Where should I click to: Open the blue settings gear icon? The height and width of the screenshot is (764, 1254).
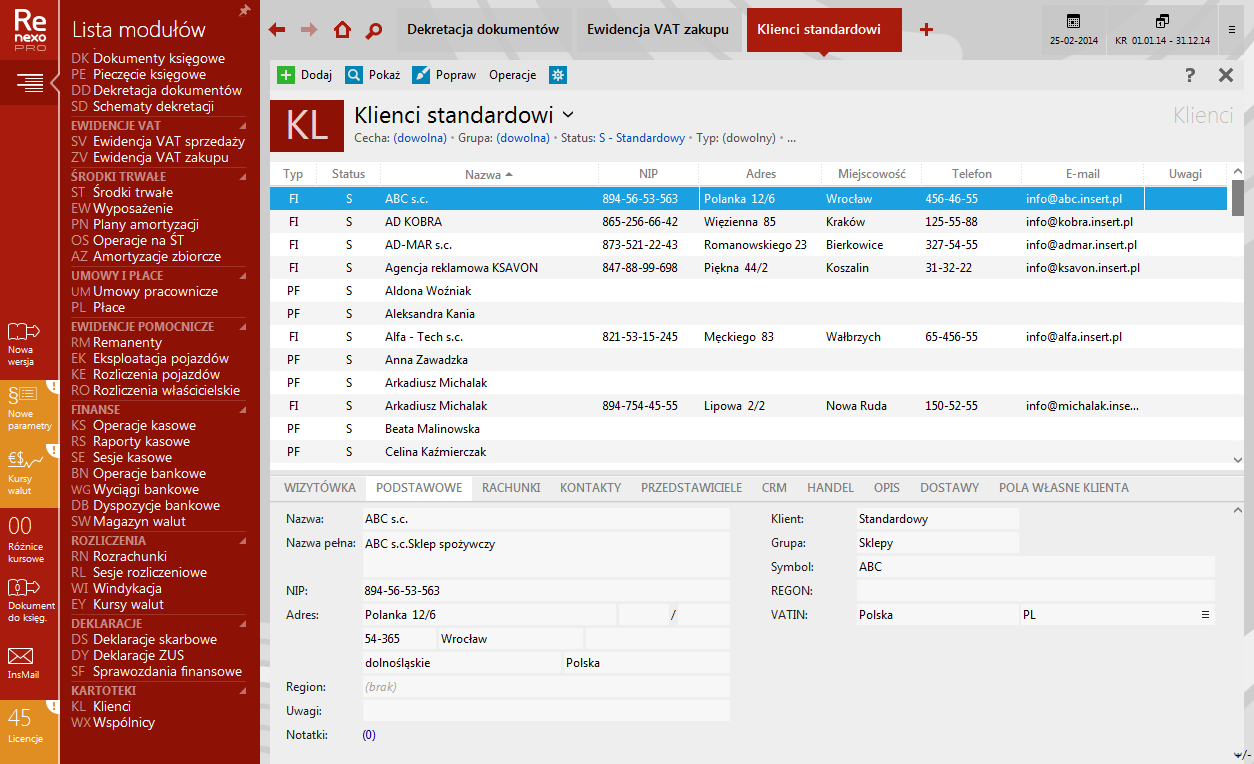pos(558,75)
